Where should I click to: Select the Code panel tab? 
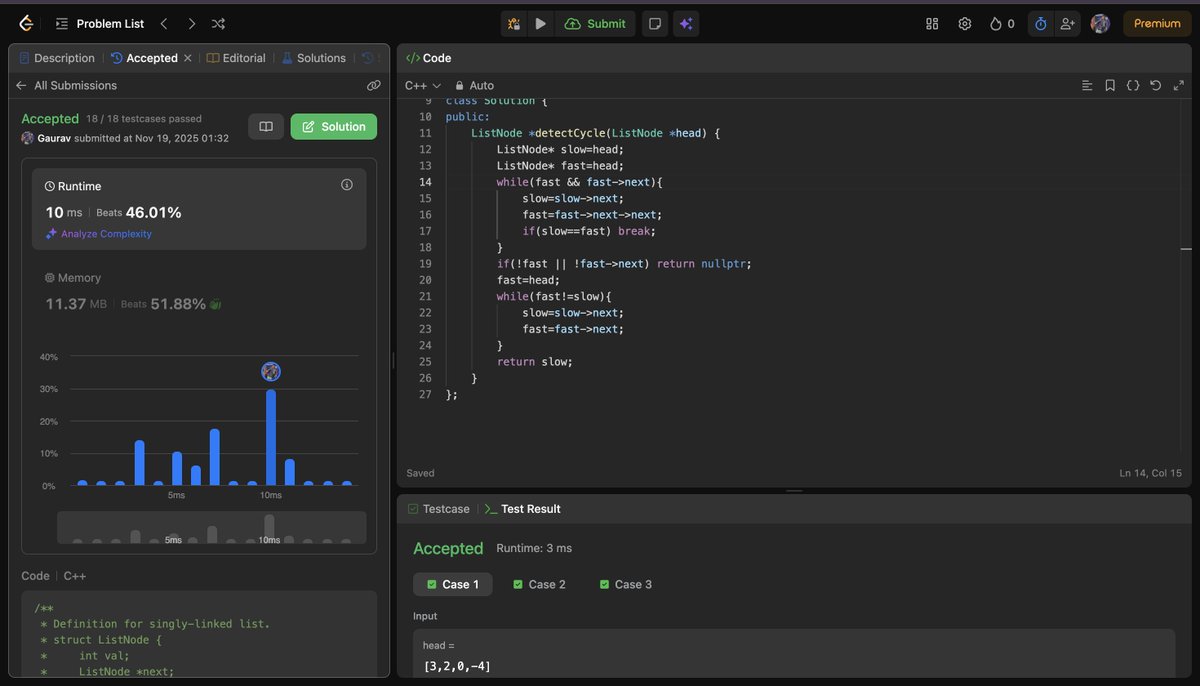point(429,58)
